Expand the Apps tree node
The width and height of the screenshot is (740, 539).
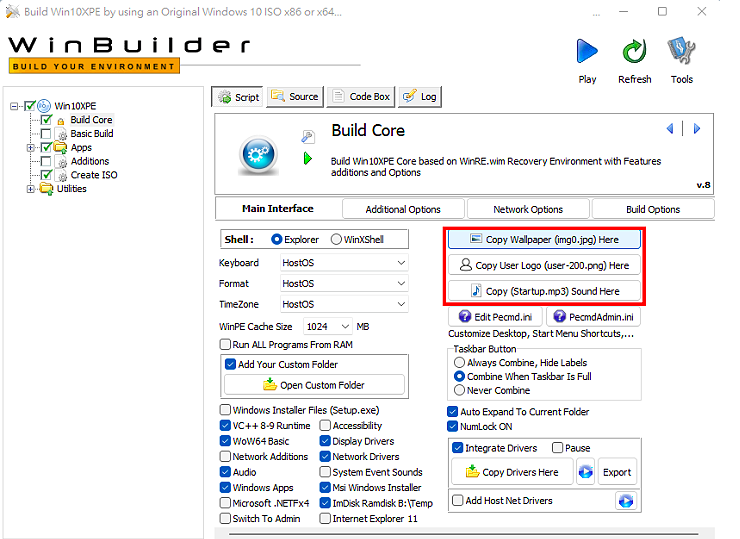point(31,148)
